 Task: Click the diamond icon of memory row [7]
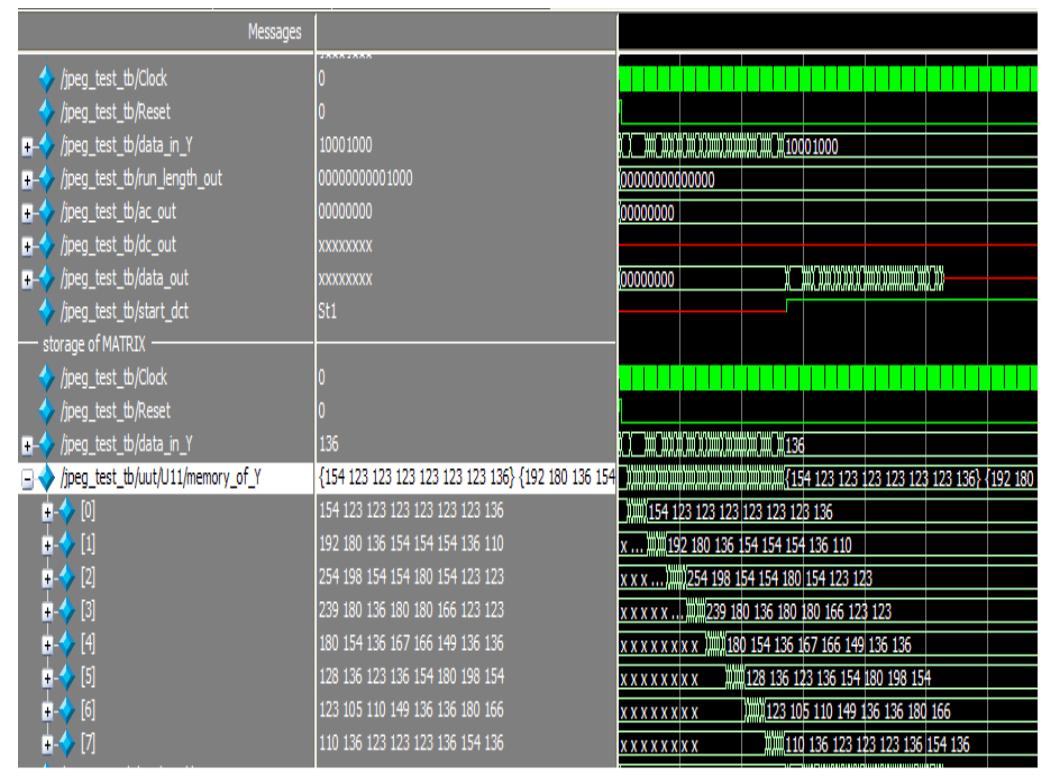point(67,743)
